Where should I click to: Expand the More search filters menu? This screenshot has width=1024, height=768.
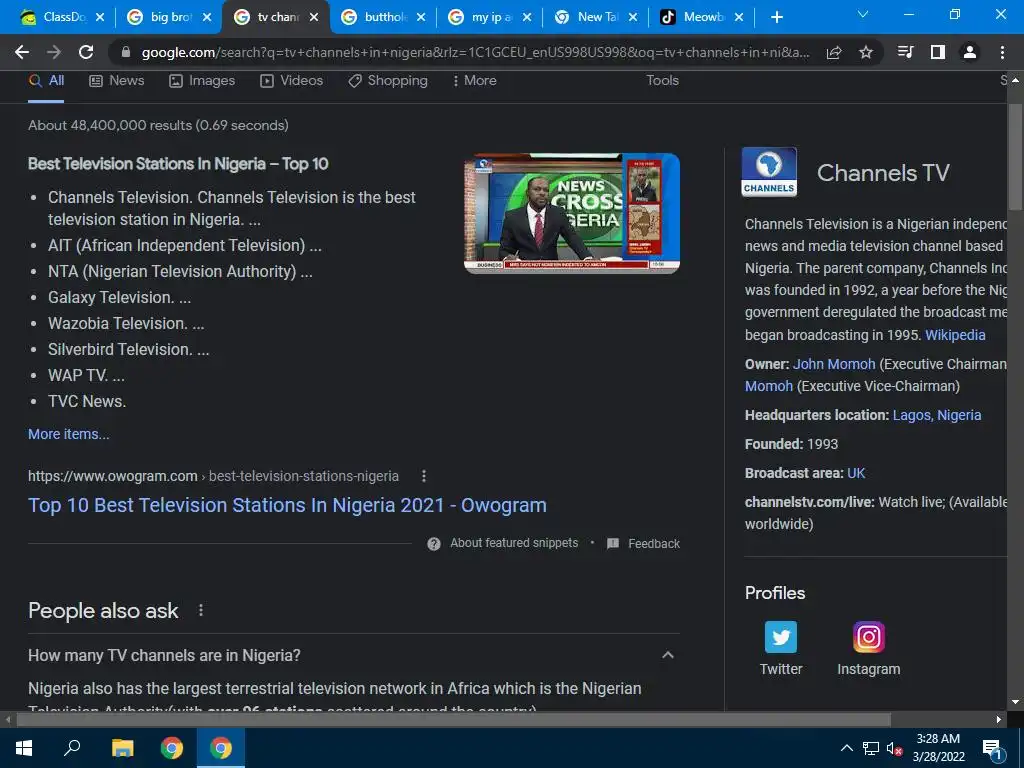[474, 80]
